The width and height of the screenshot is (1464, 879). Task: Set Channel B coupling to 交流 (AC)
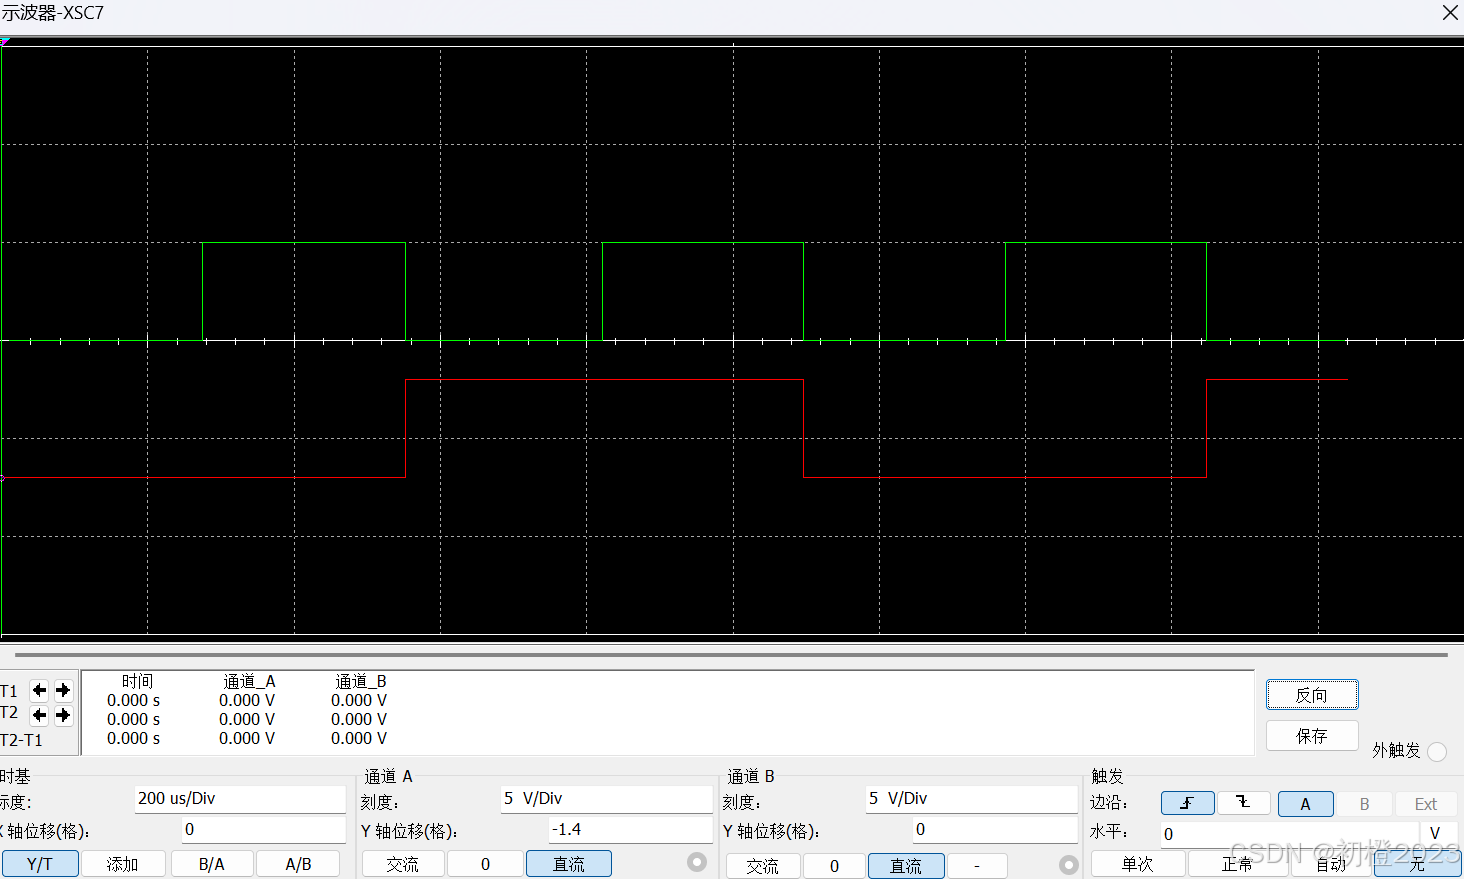point(763,866)
